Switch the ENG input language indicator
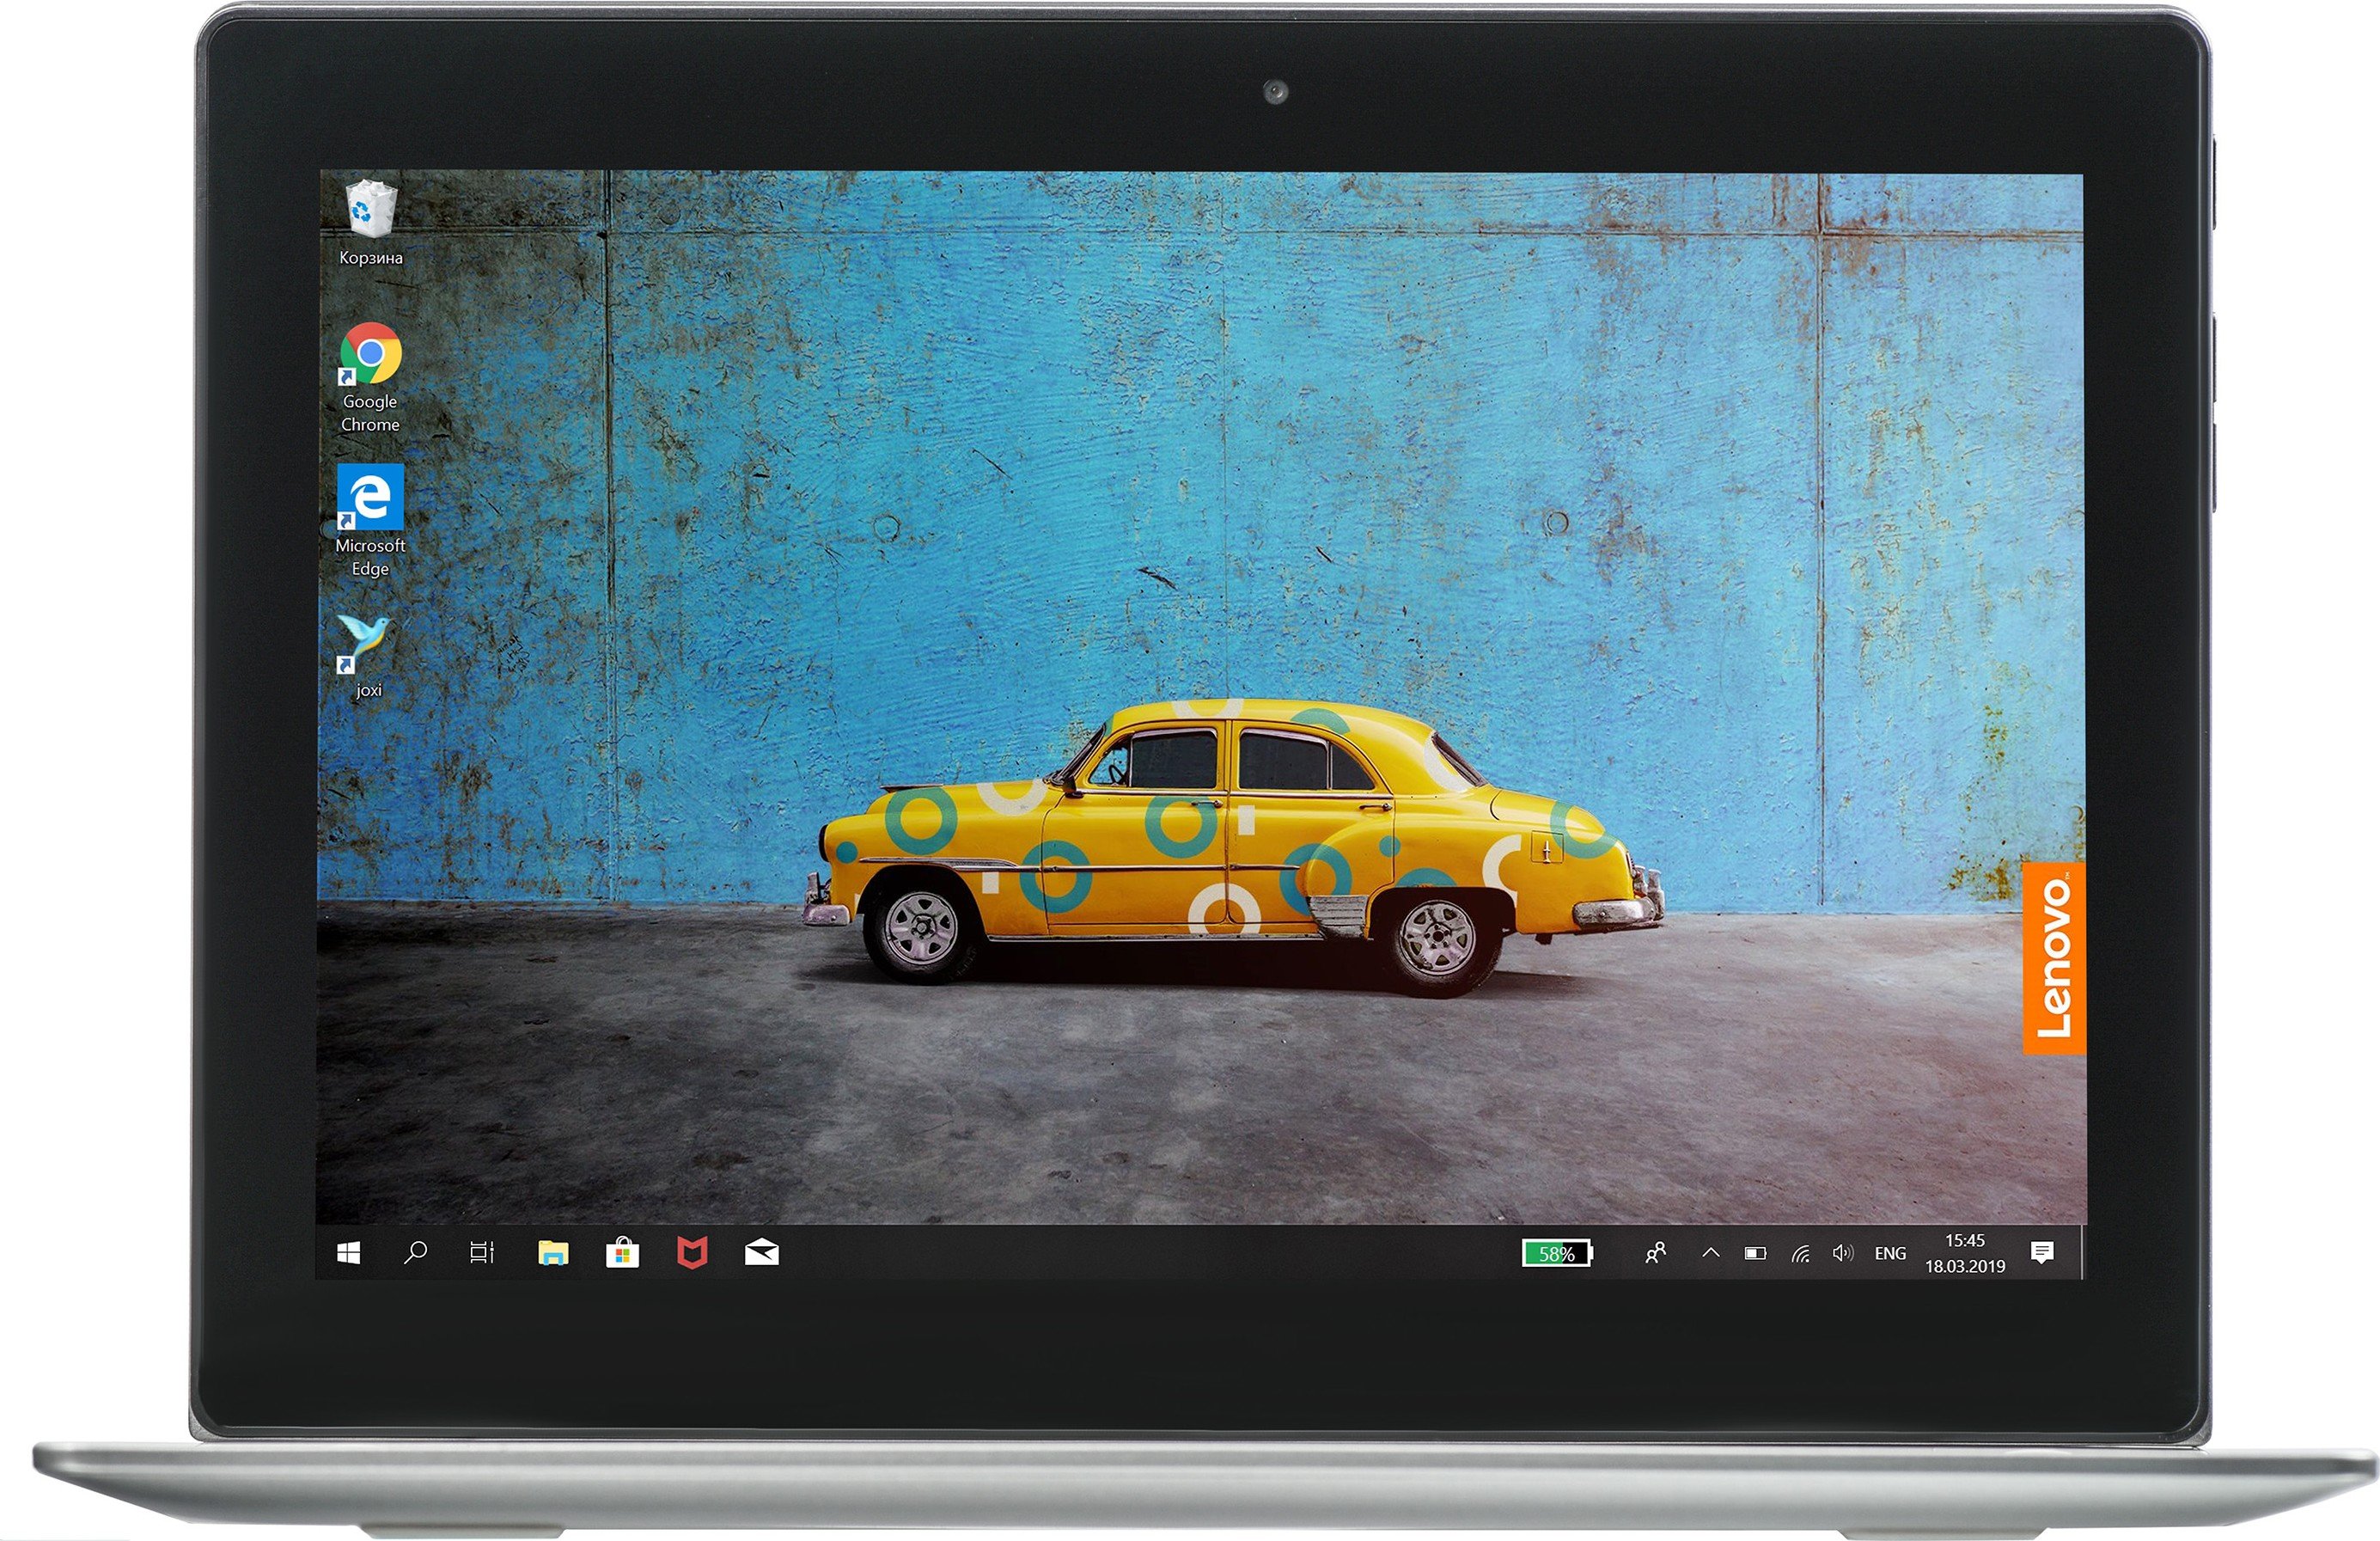 [x=1890, y=1253]
